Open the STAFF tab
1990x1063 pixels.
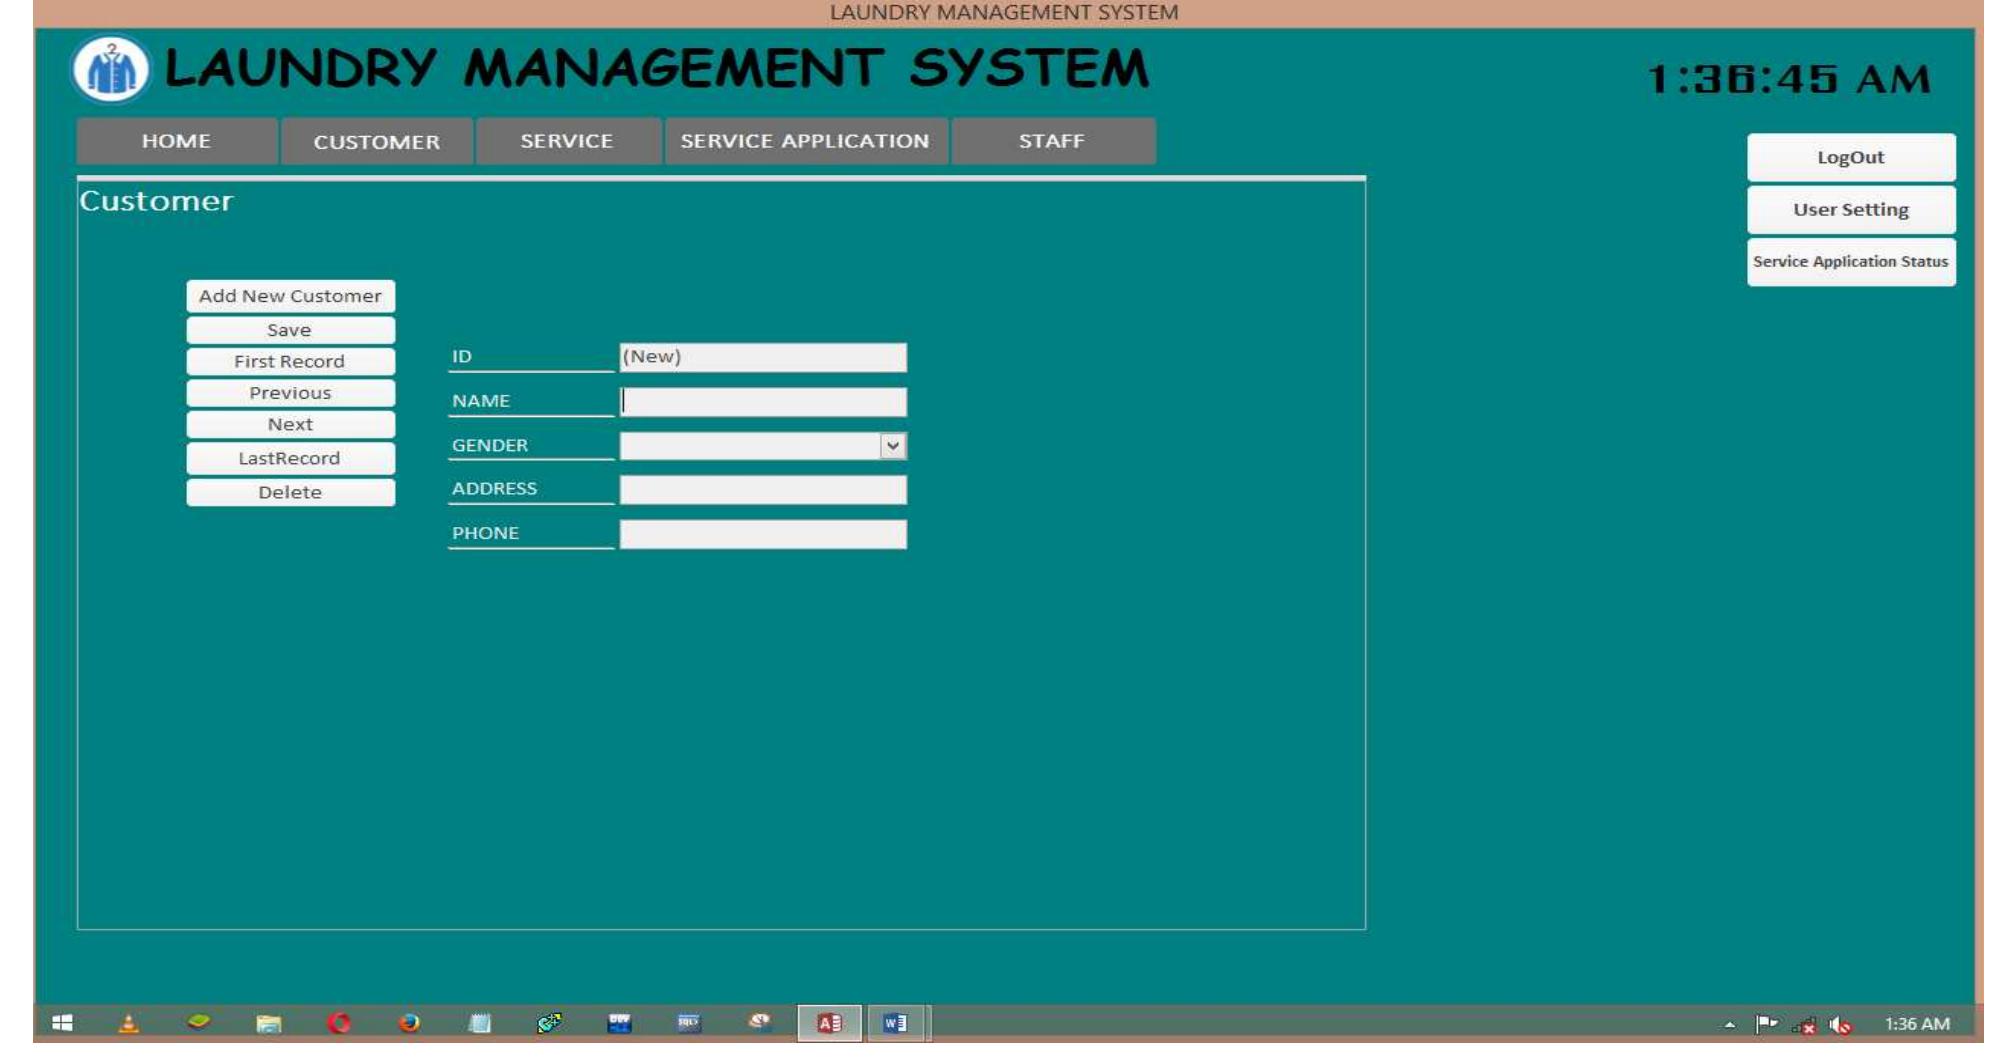click(1053, 141)
